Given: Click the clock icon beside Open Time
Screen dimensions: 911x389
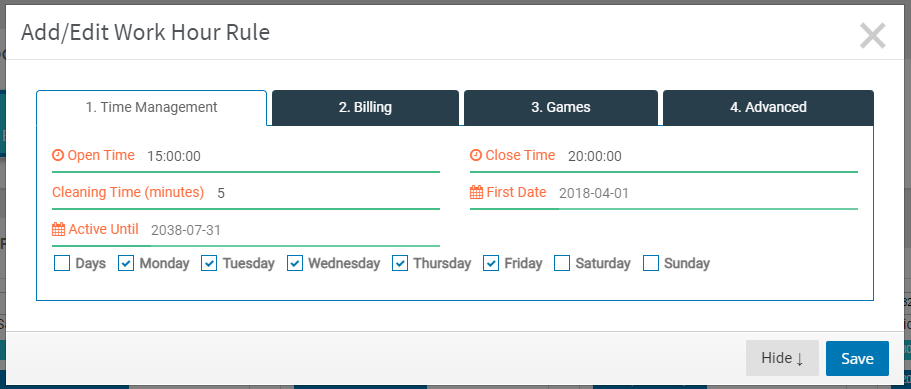Looking at the screenshot, I should point(58,155).
